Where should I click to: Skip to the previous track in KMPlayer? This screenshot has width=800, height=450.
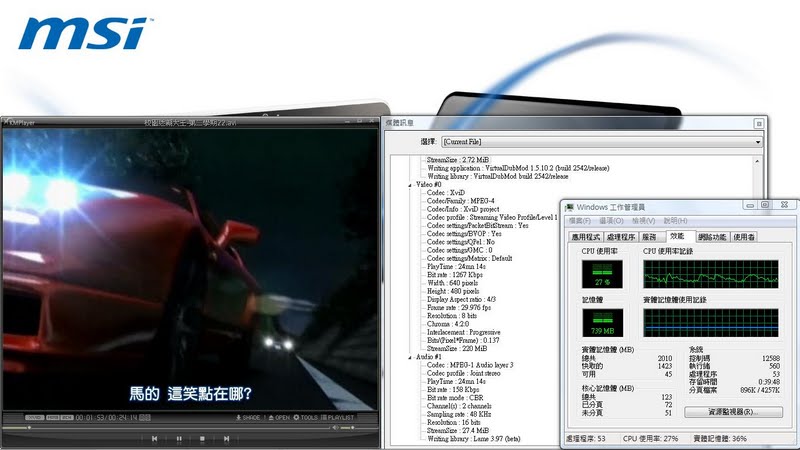155,438
